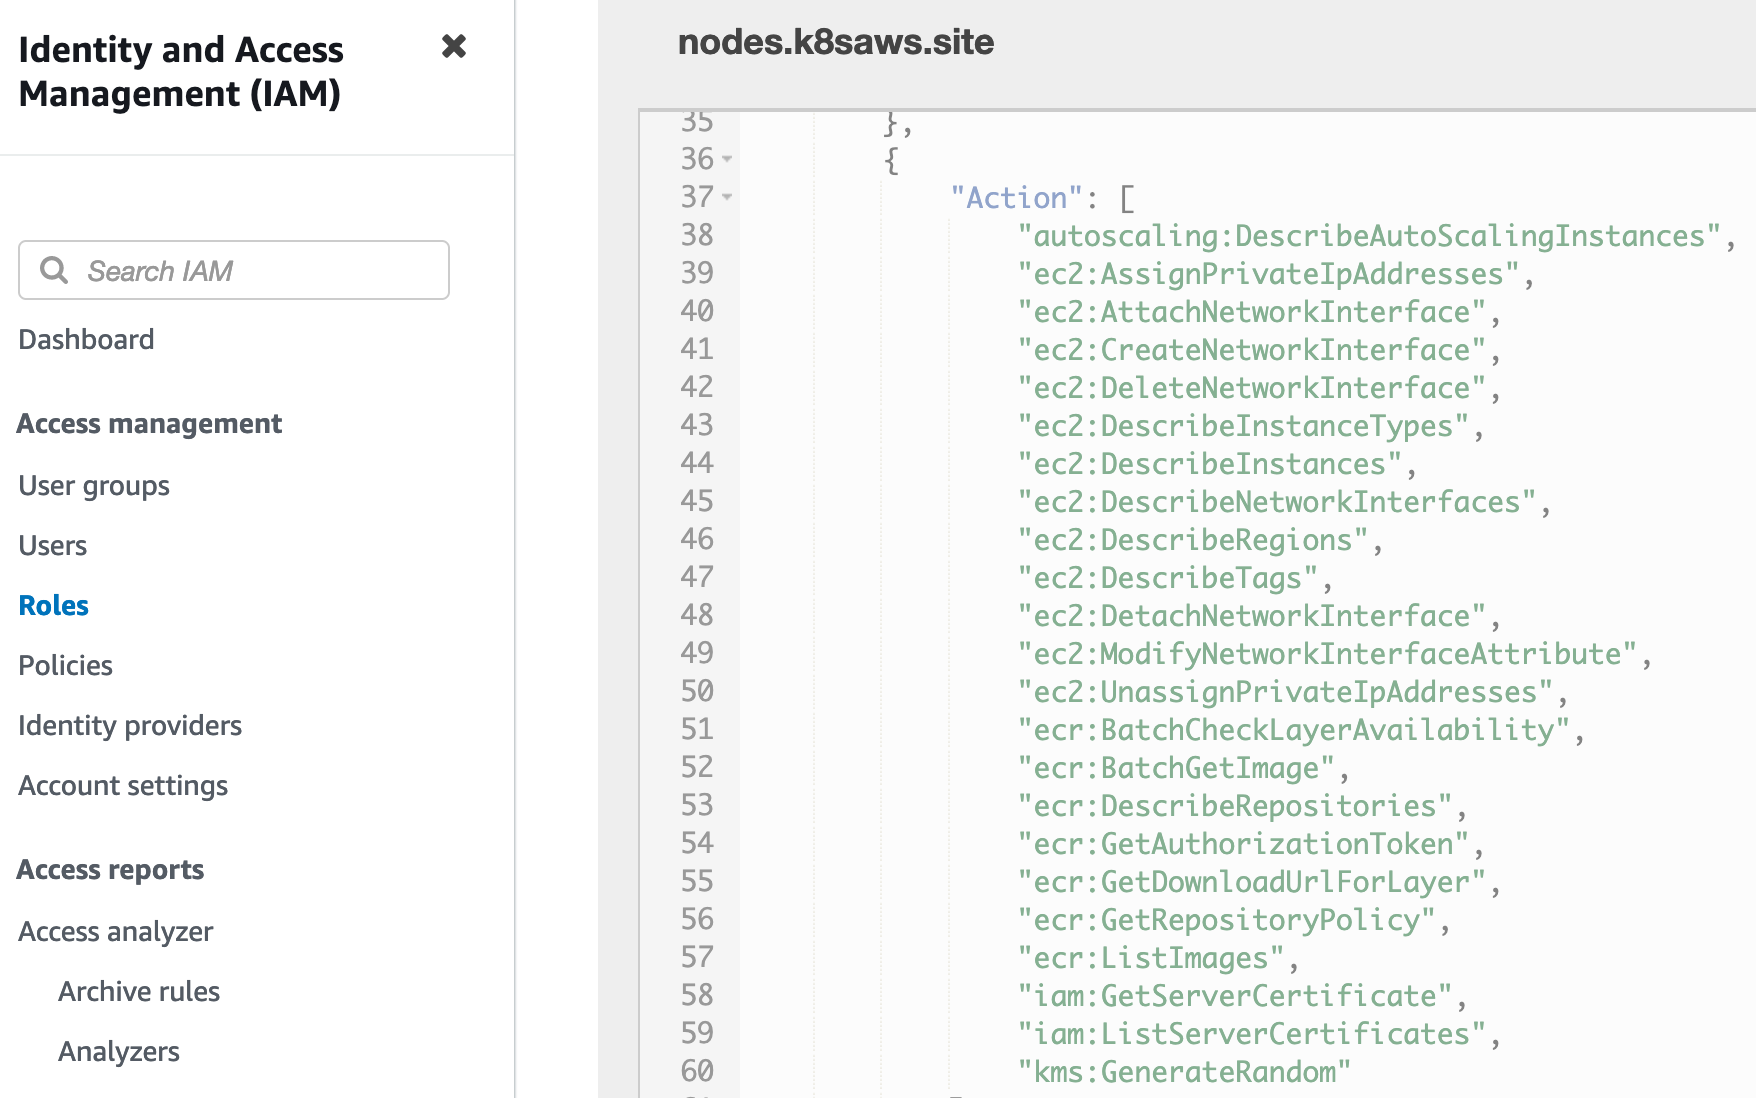Click "ec2:DescribeInstanceTypes" entry
1756x1098 pixels.
[1243, 426]
